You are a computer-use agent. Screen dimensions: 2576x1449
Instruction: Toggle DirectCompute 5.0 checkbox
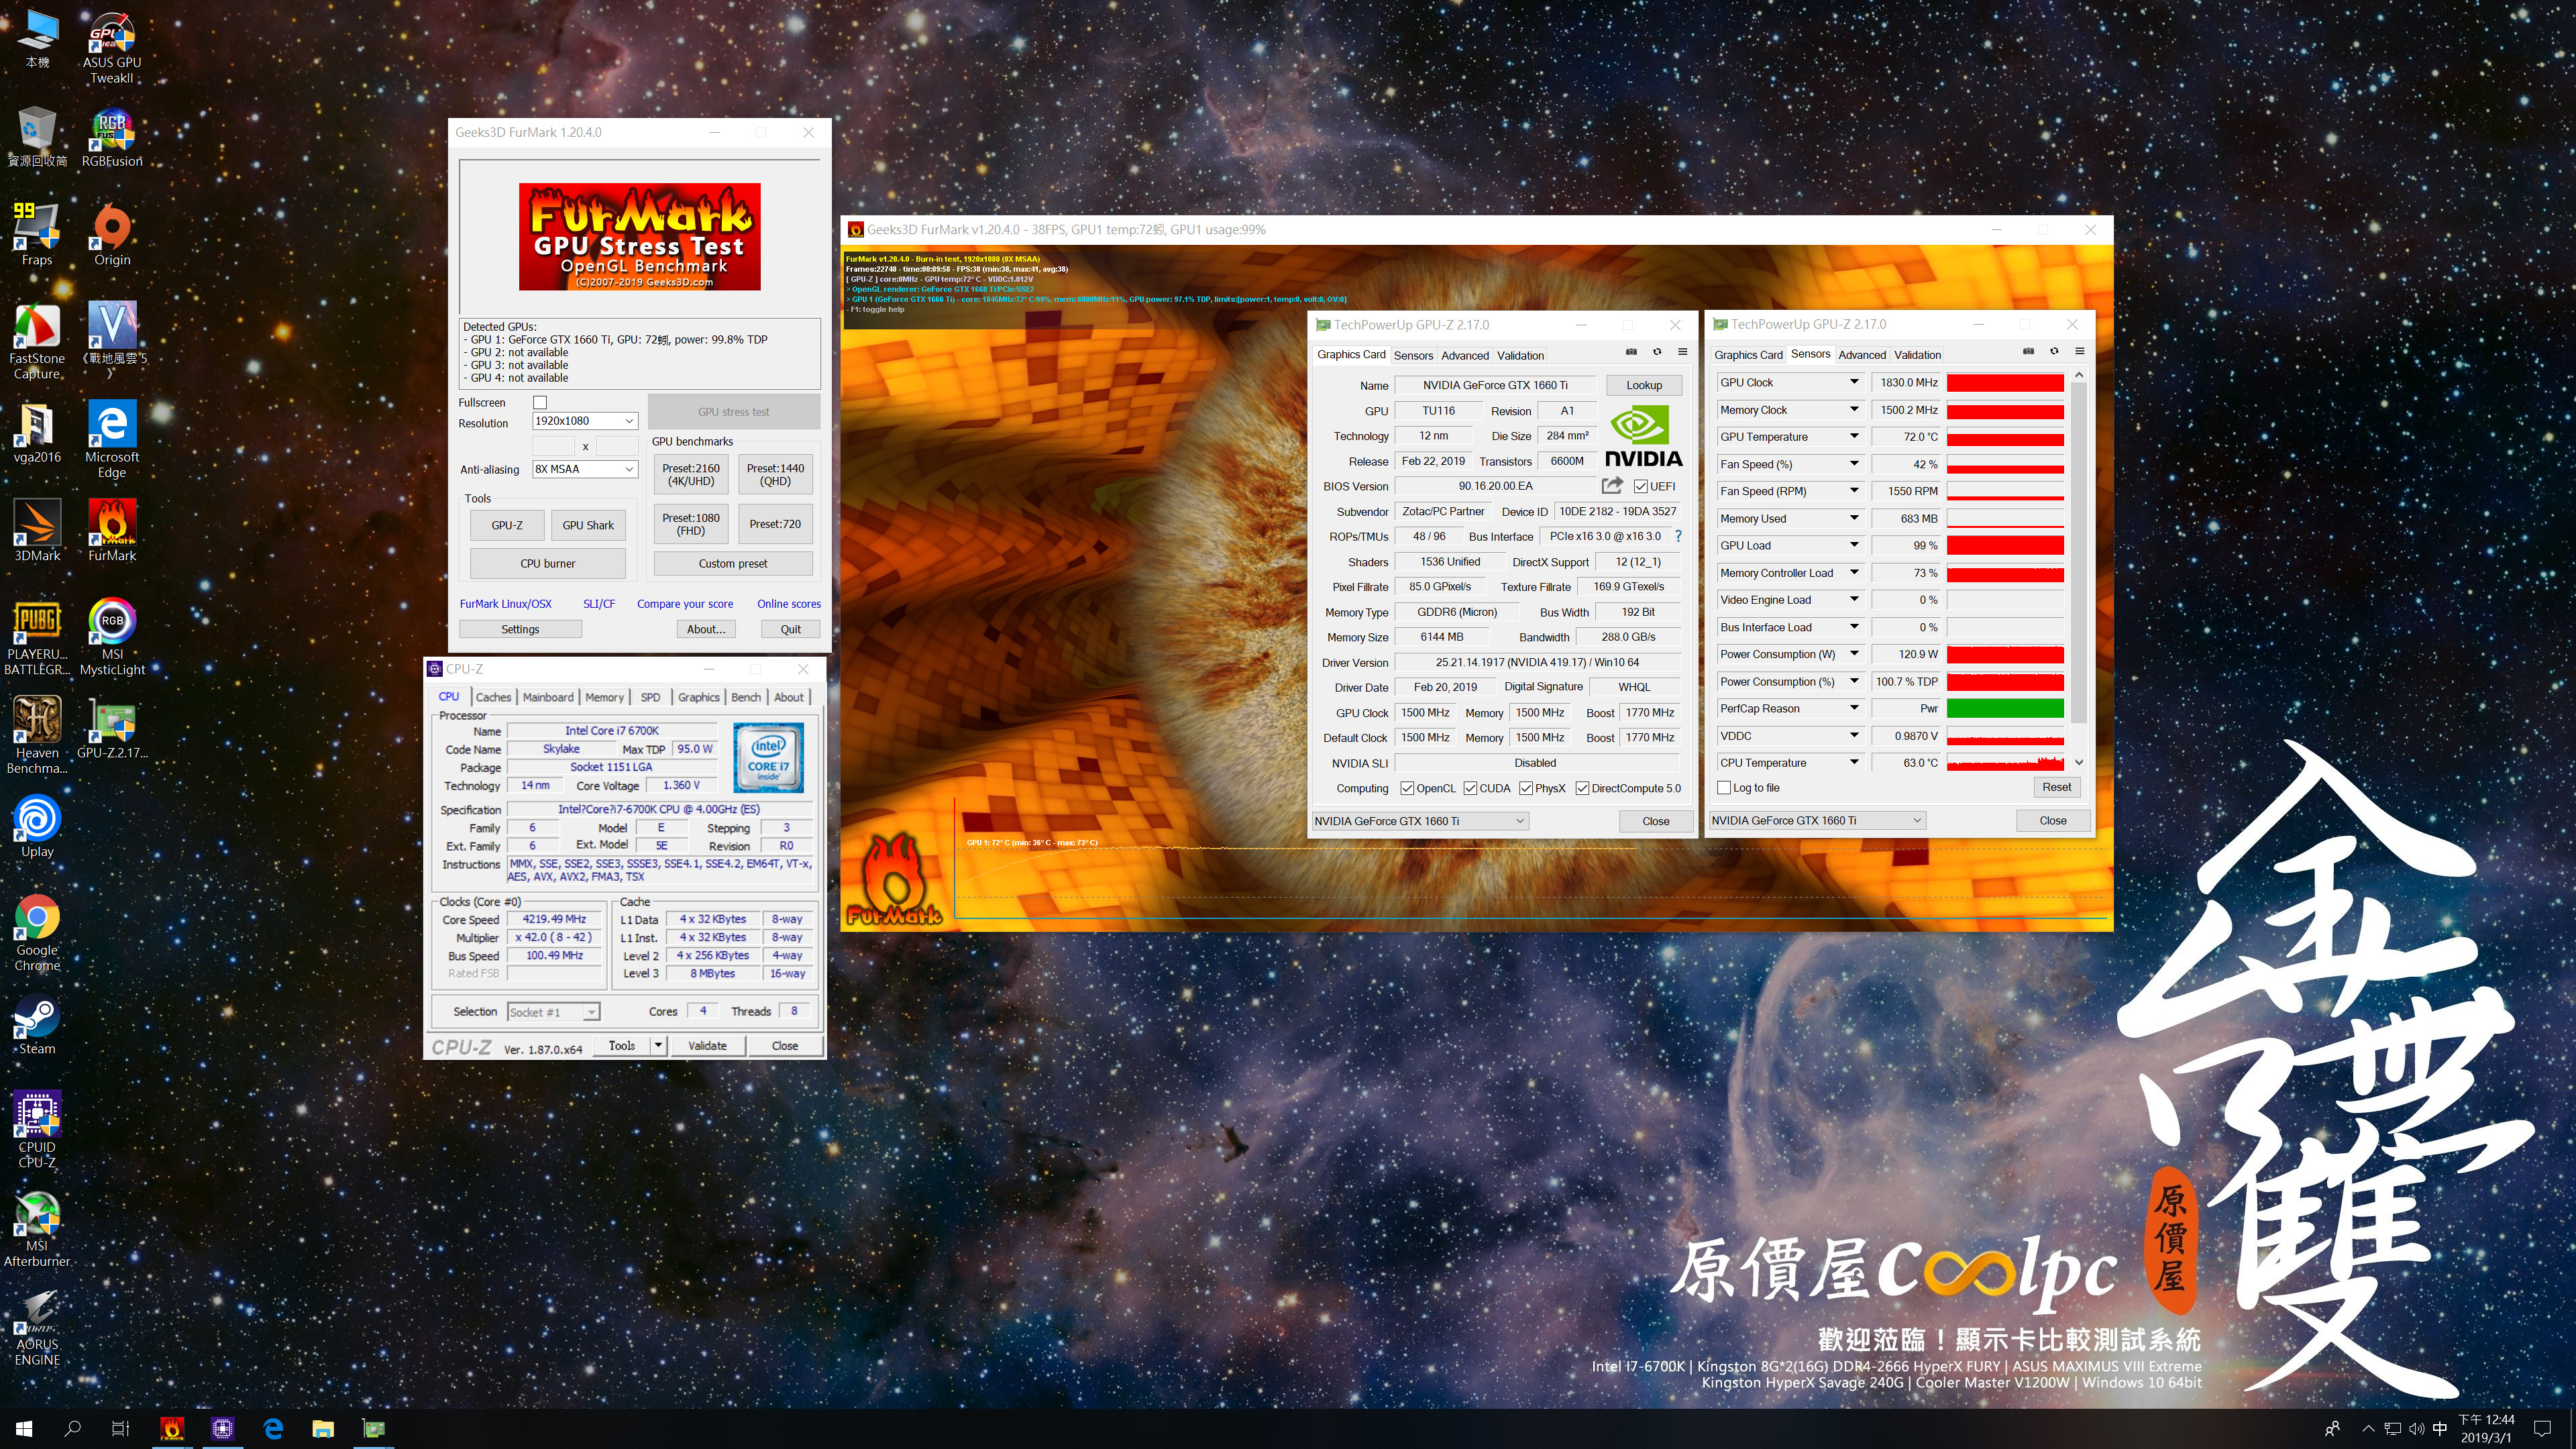1582,788
